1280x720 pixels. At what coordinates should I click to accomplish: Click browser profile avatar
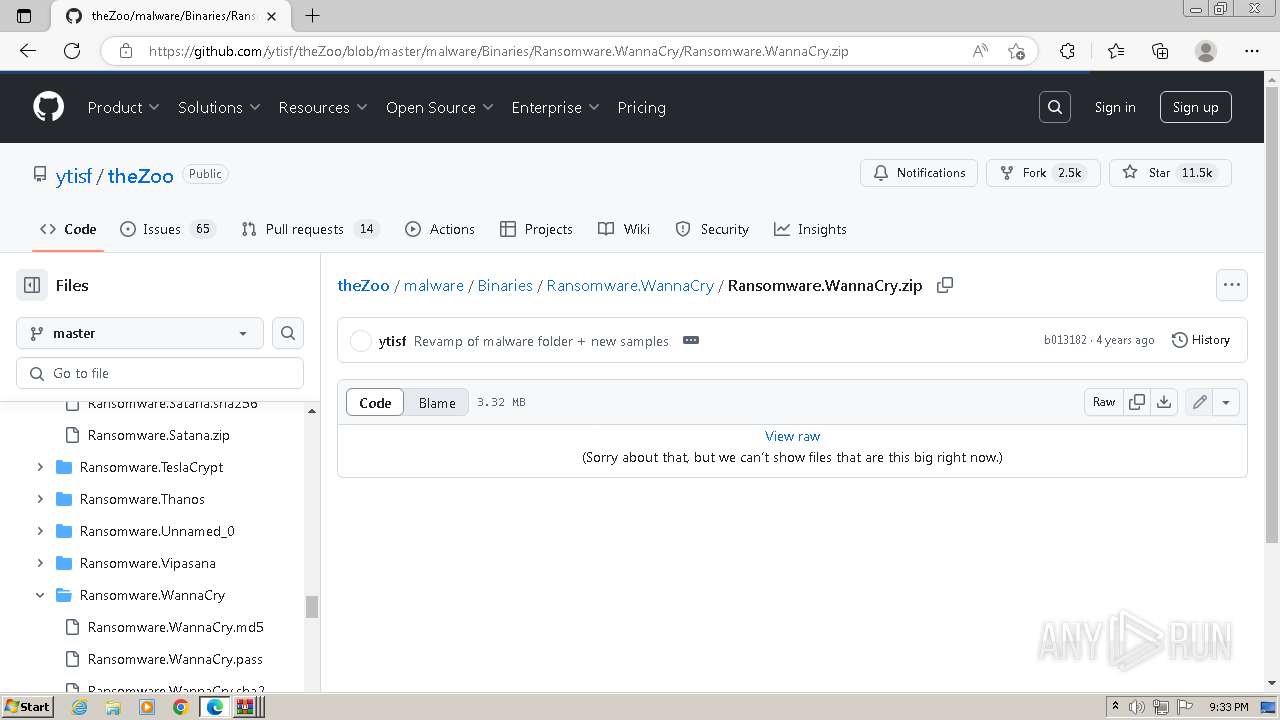coord(1206,51)
